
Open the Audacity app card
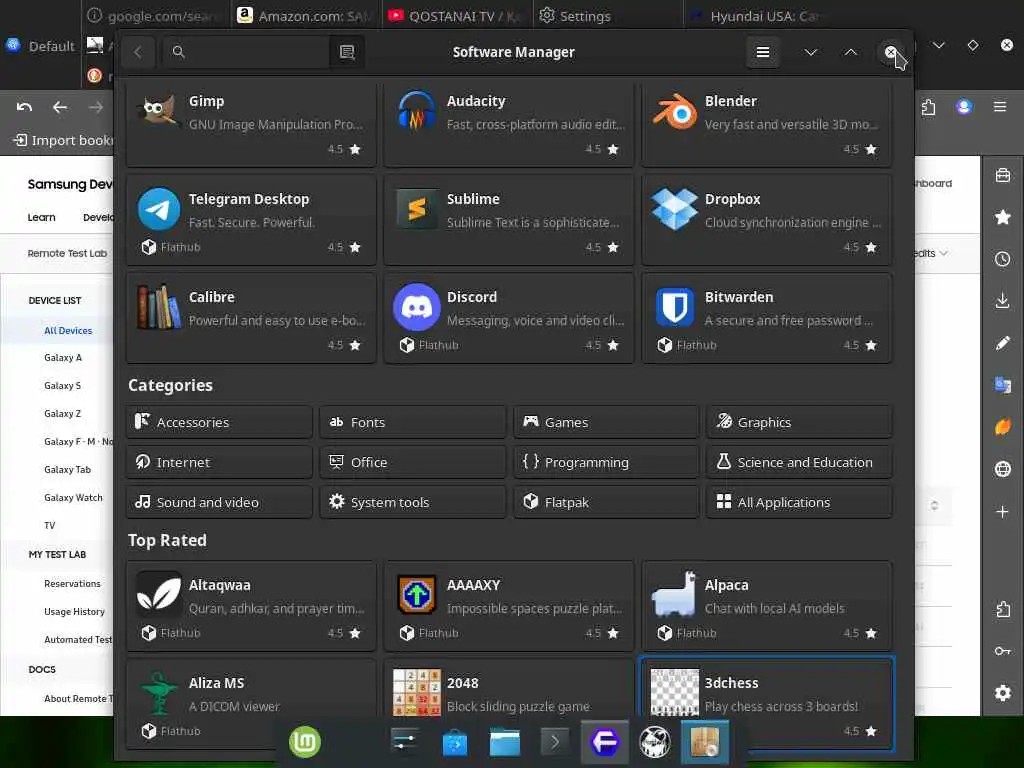pyautogui.click(x=509, y=123)
